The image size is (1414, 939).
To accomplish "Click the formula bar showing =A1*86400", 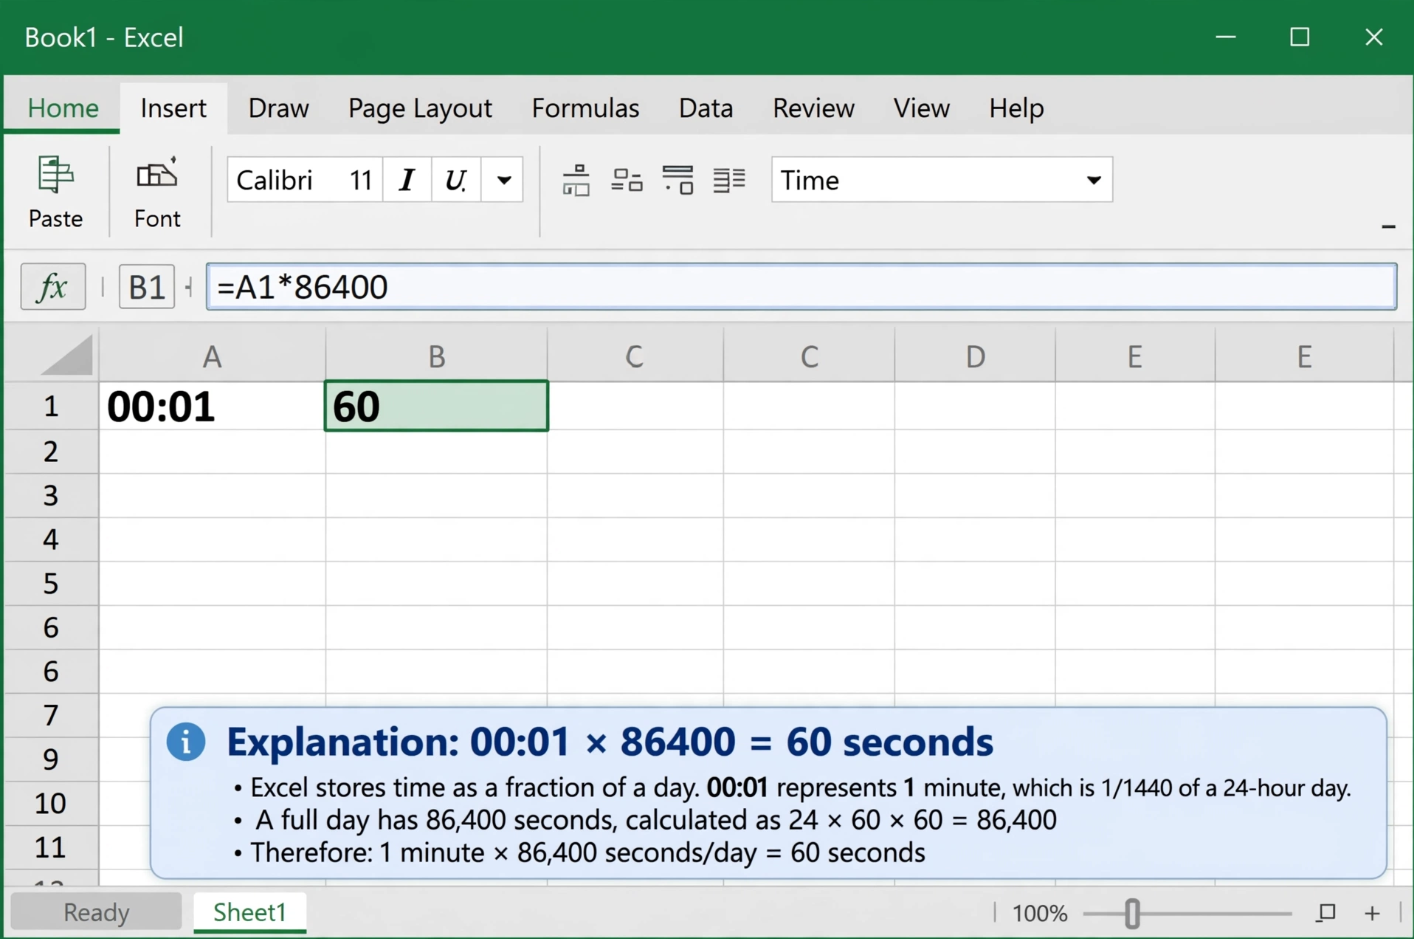I will coord(801,287).
